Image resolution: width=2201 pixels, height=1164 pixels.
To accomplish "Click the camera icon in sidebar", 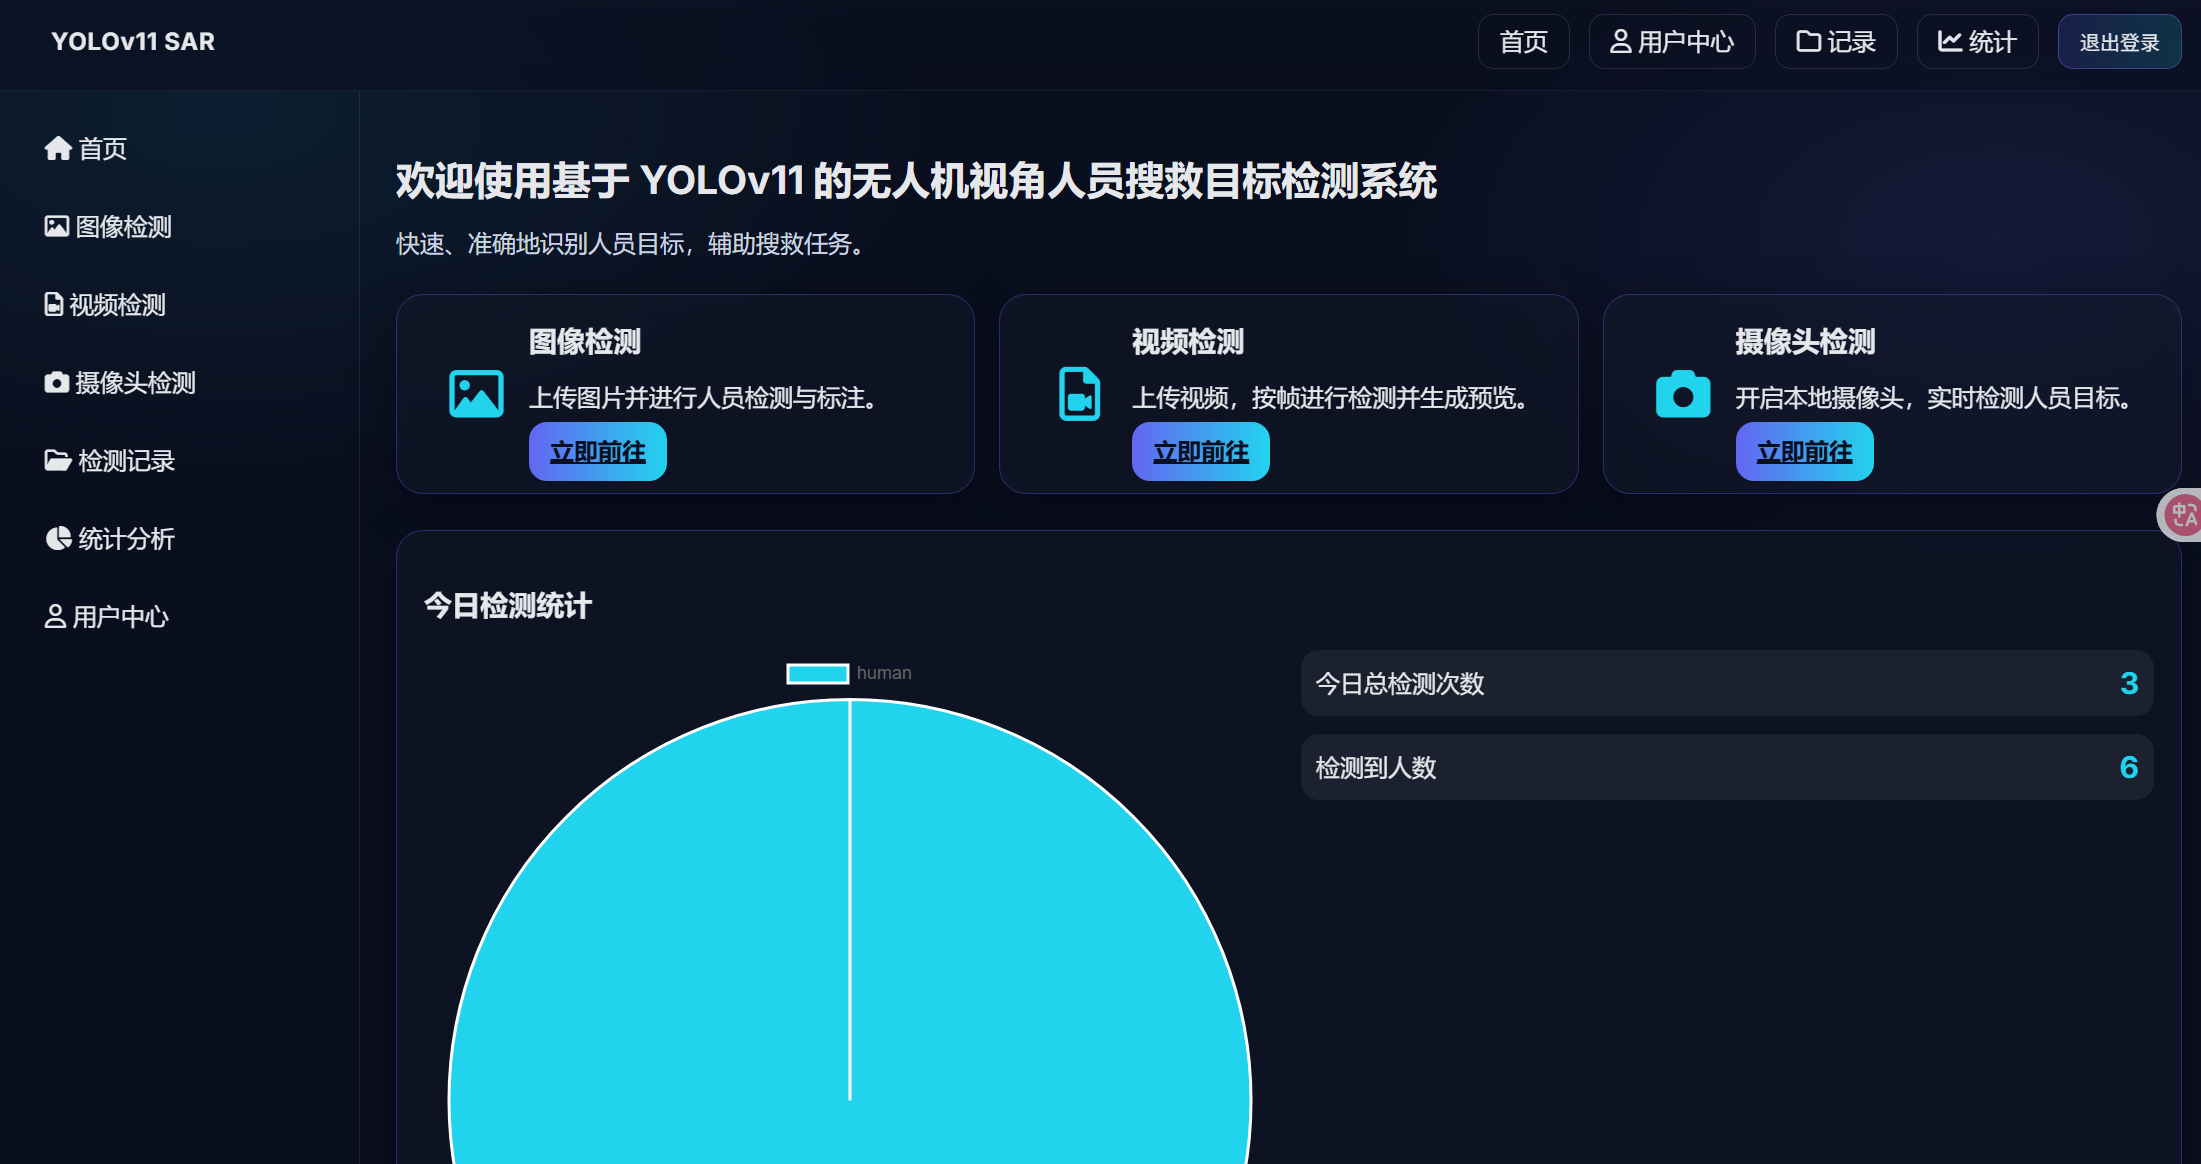I will pos(57,382).
